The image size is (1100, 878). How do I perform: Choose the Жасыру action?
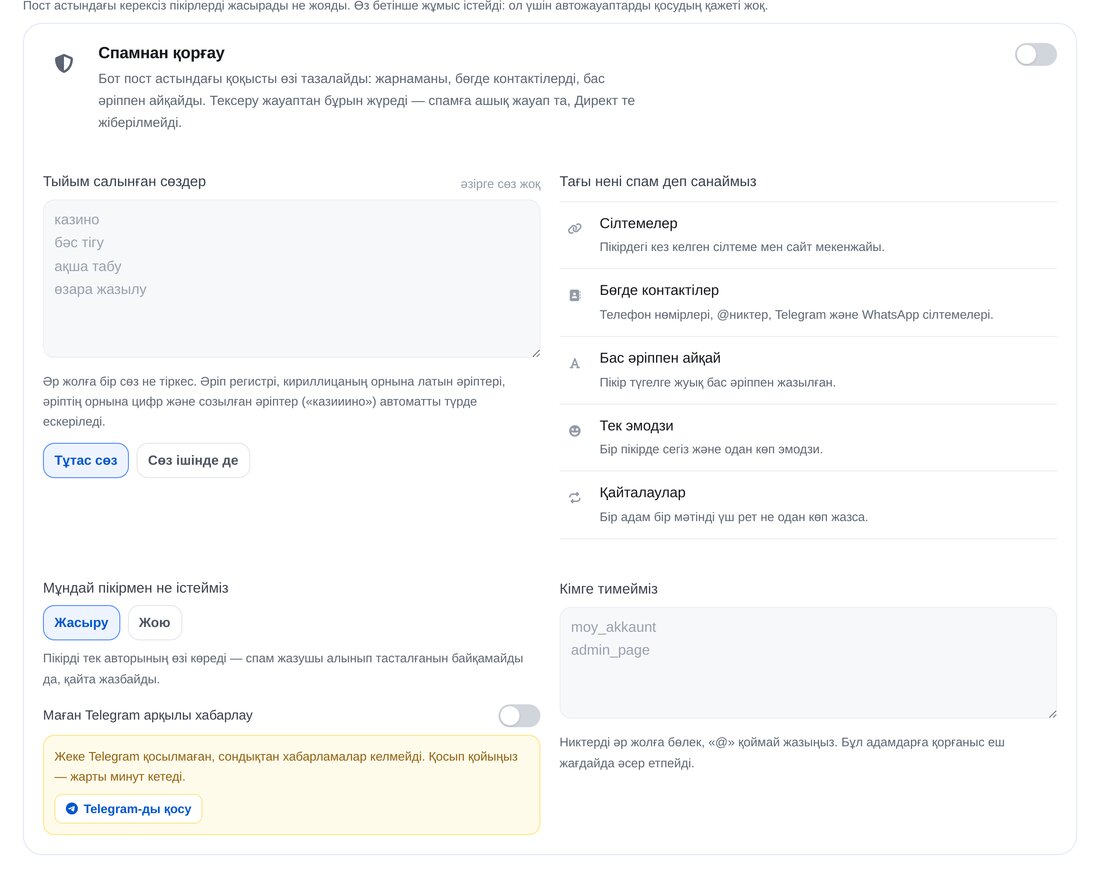[x=81, y=623]
